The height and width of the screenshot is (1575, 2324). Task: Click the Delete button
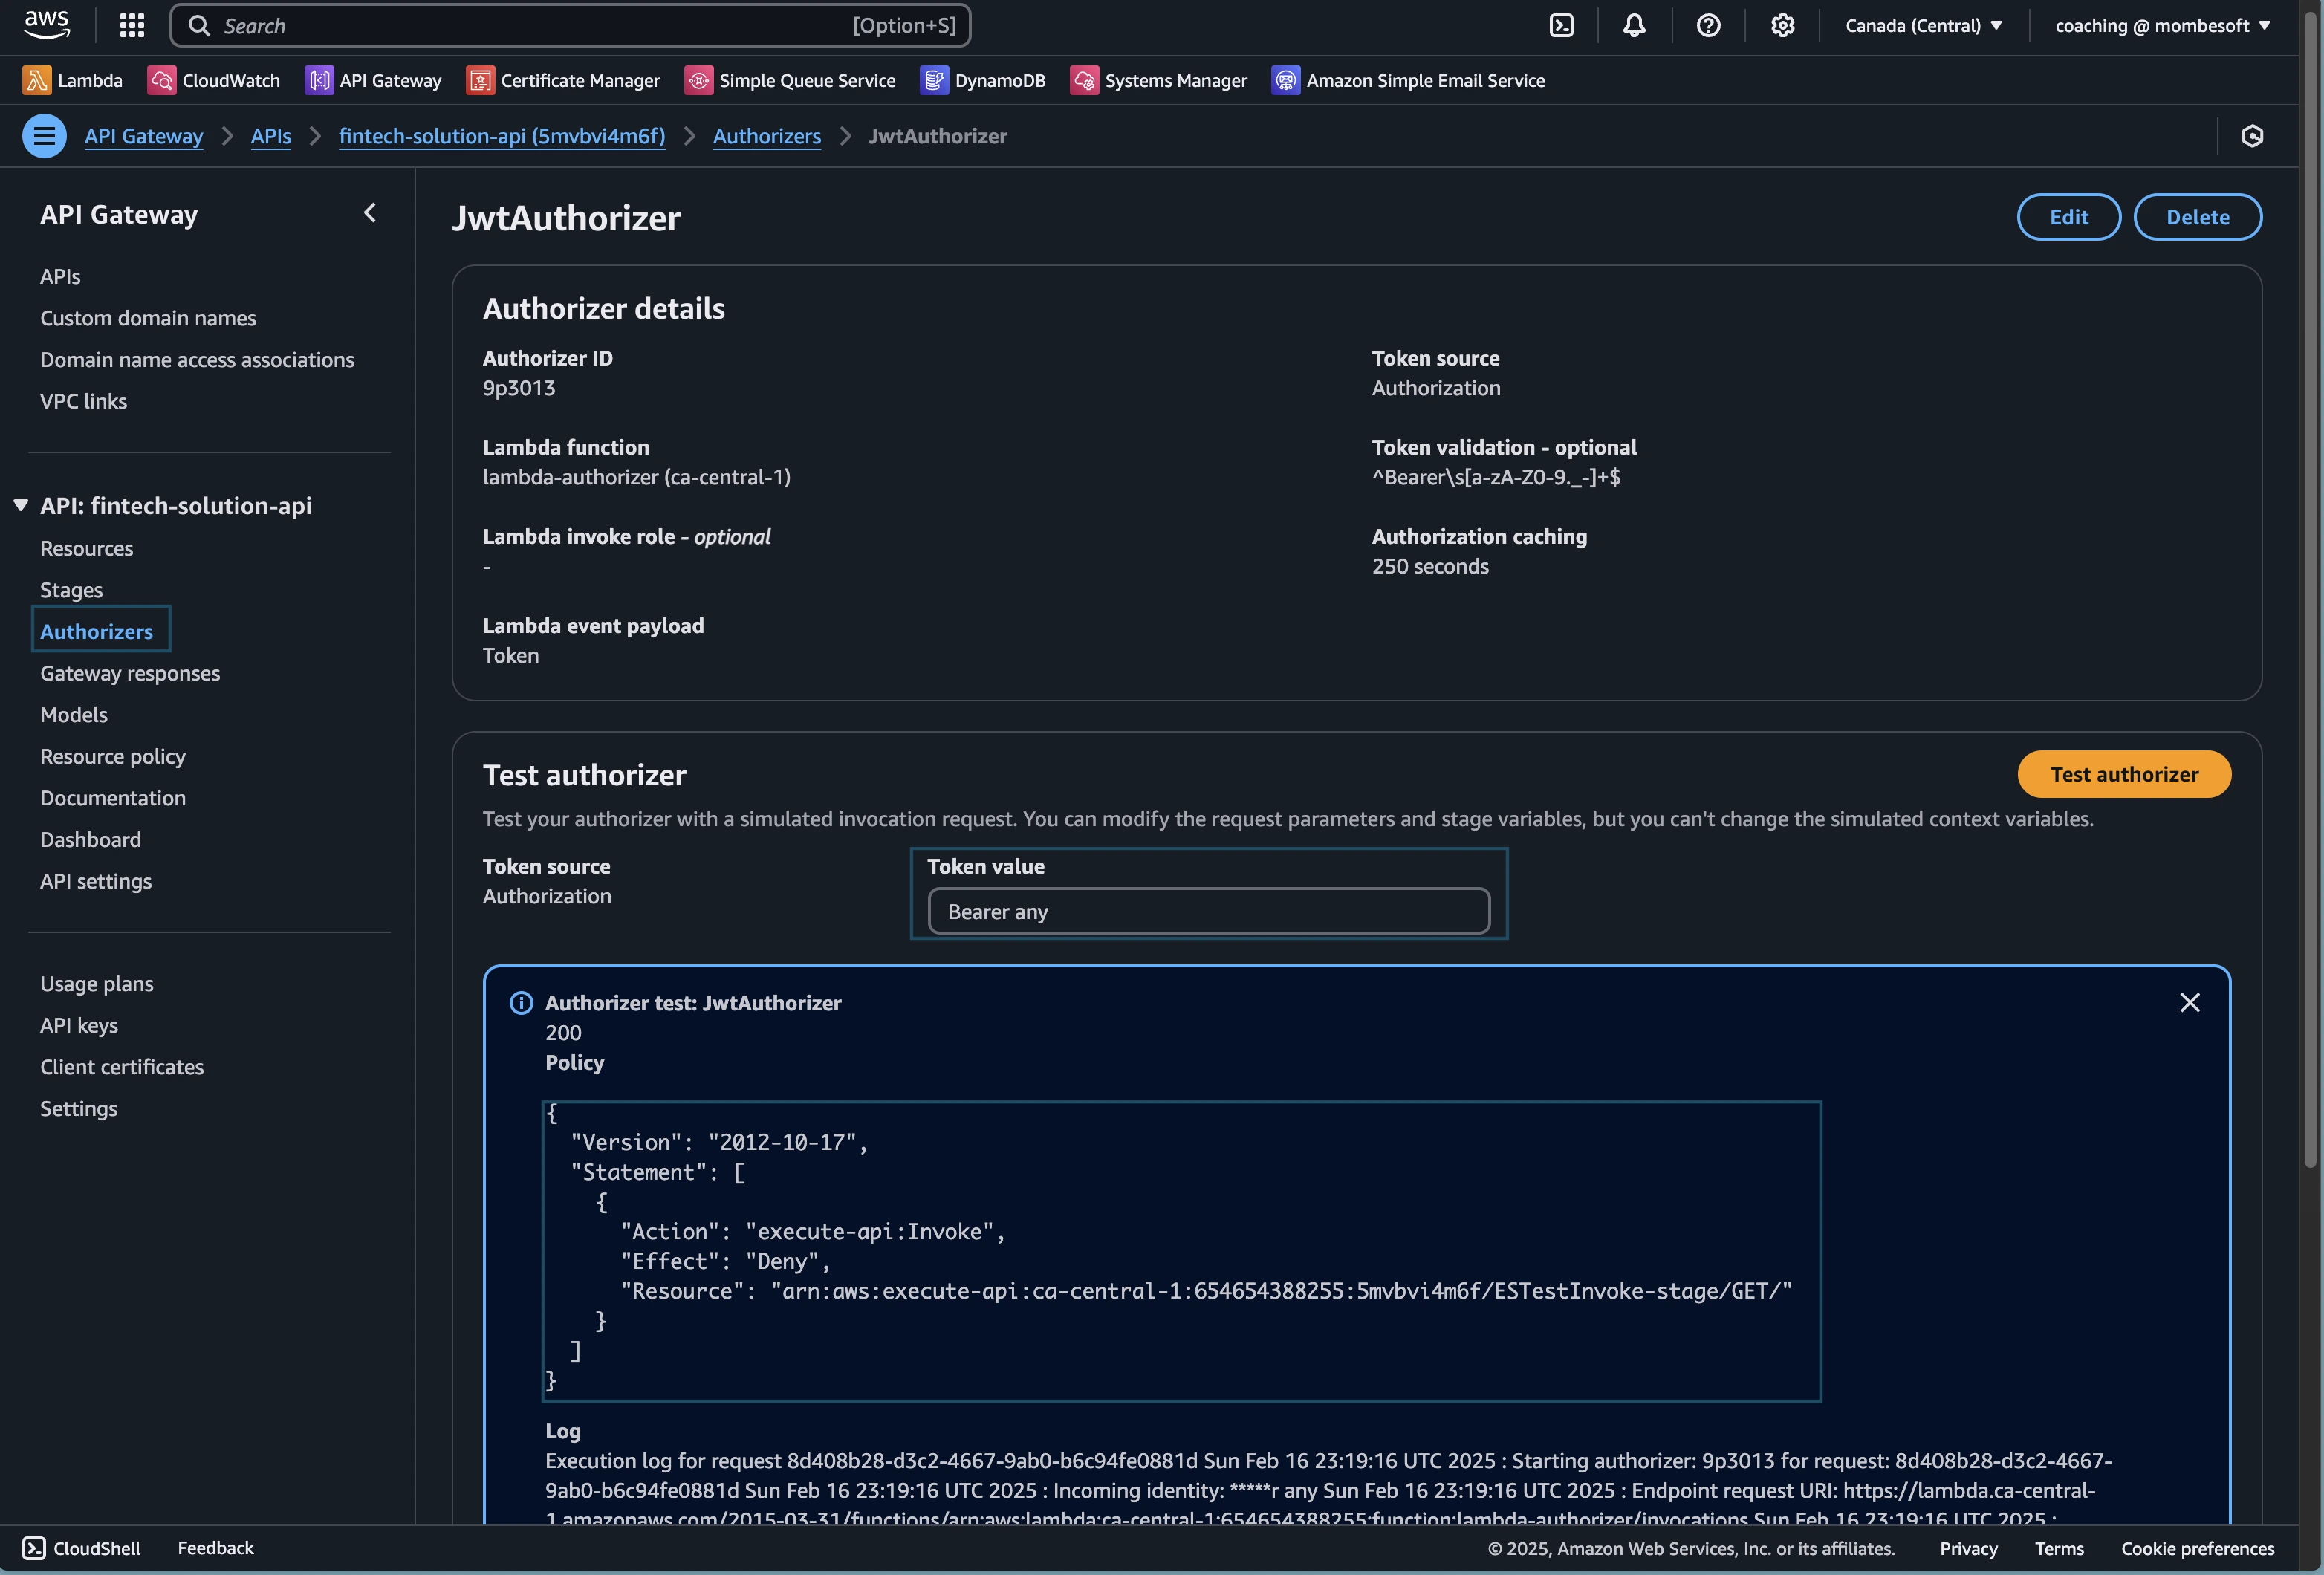click(x=2197, y=217)
